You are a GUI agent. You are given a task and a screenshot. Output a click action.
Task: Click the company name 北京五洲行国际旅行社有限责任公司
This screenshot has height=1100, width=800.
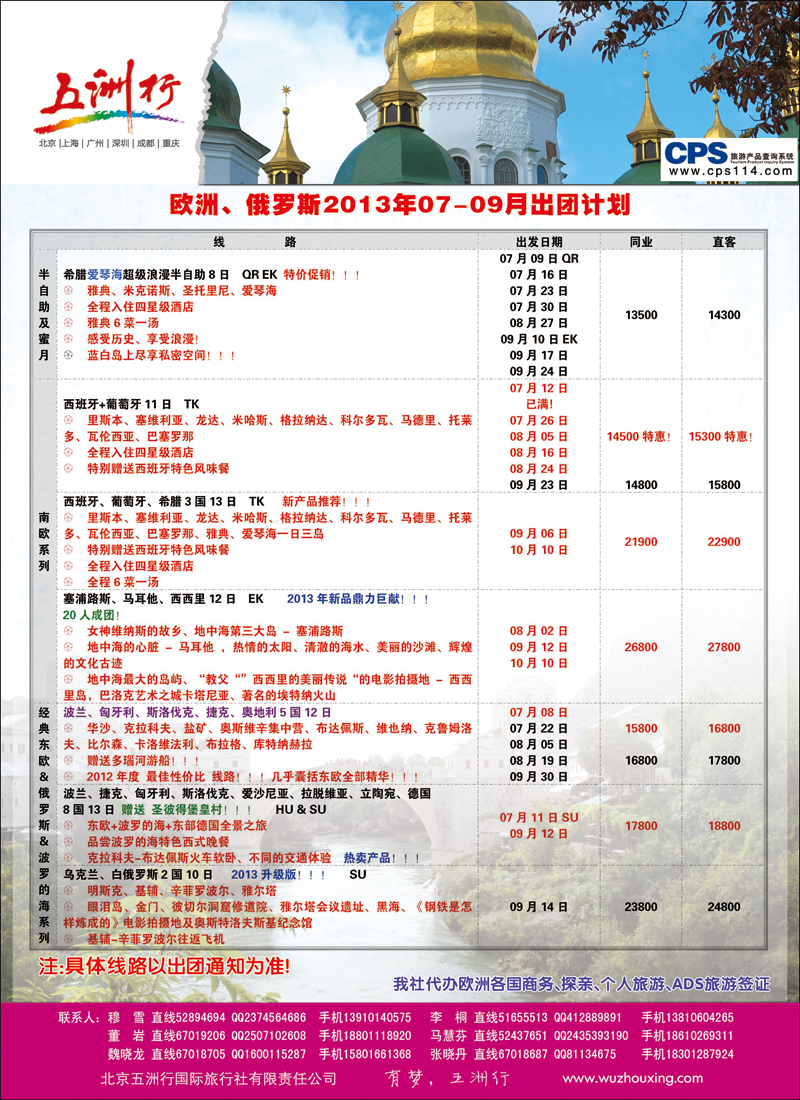(218, 1078)
